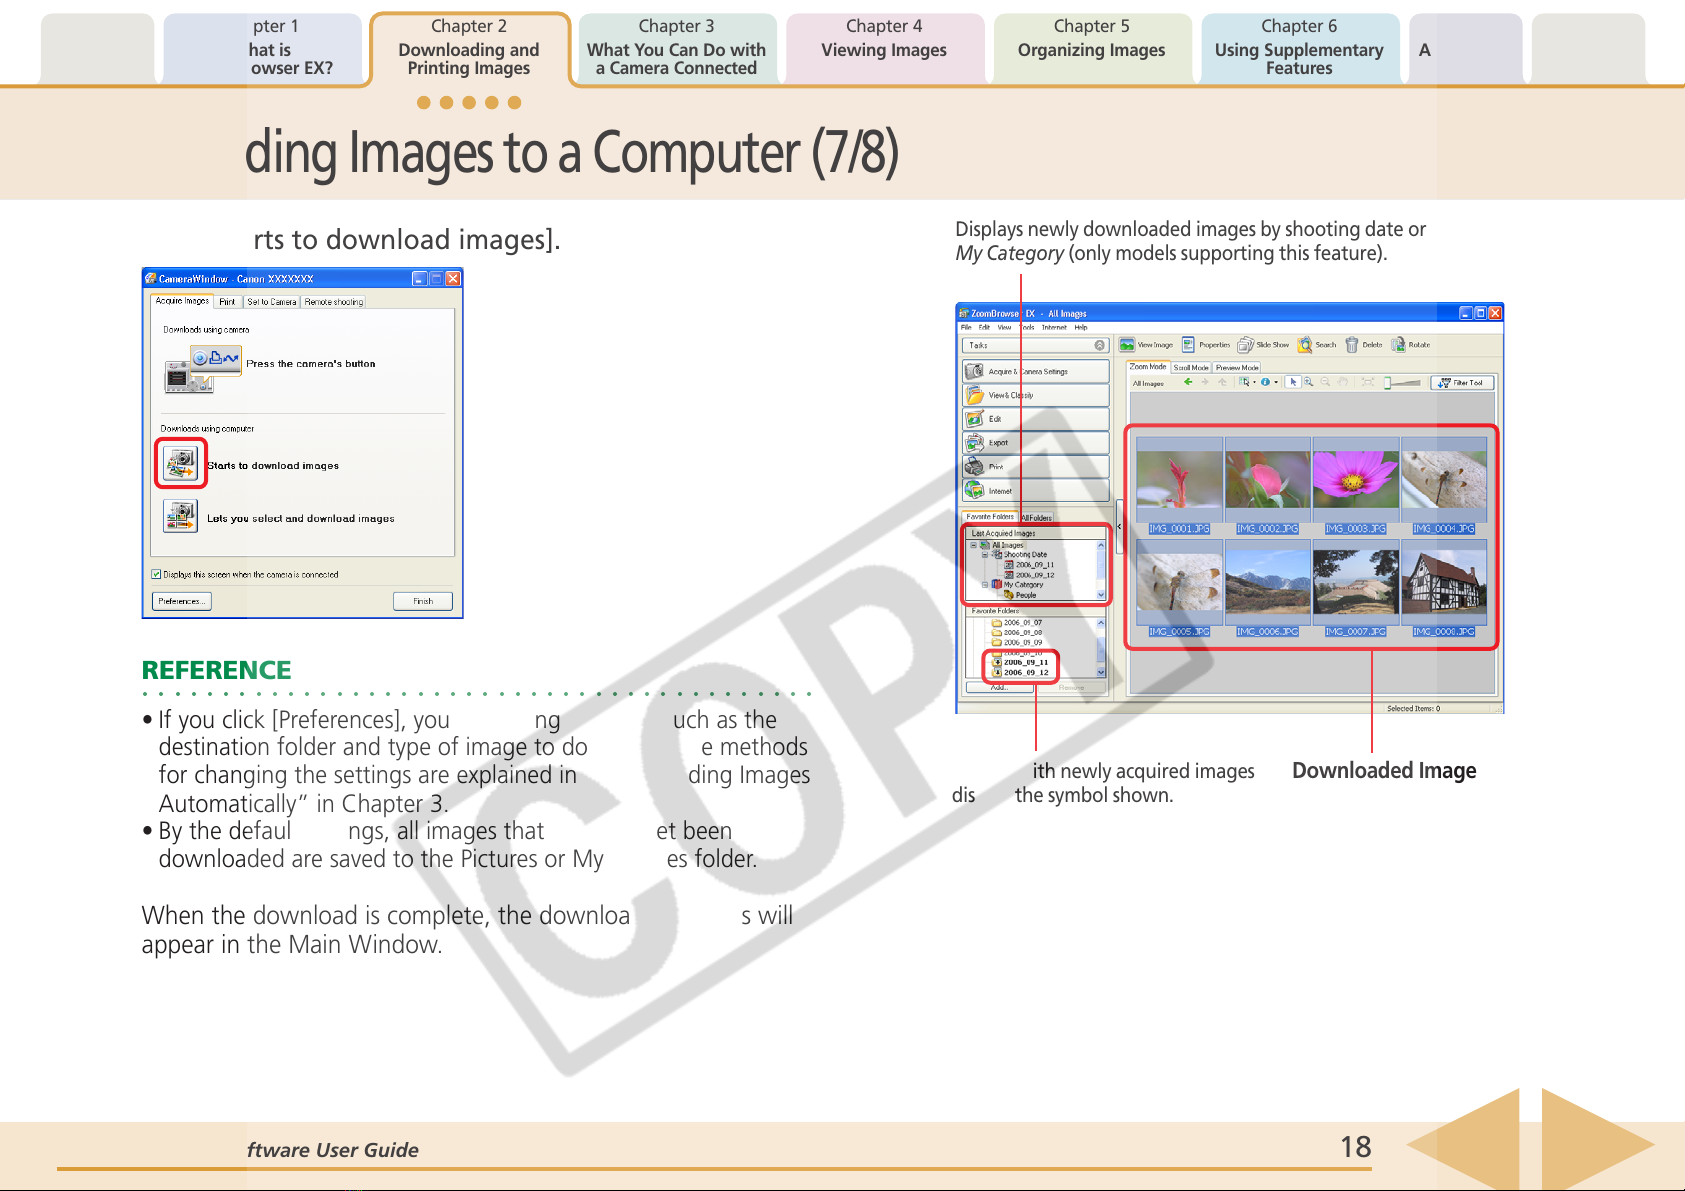
Task: Select favorite folder 2006_09_12
Action: click(x=1020, y=673)
